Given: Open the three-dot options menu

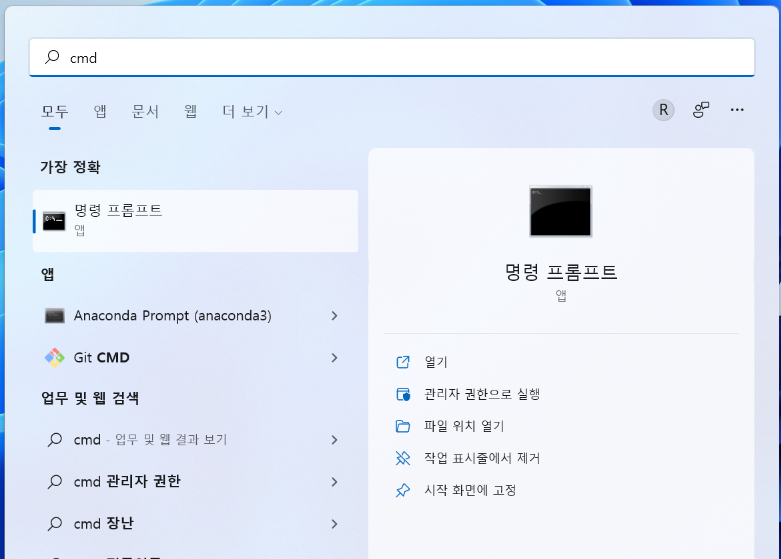Looking at the screenshot, I should pos(737,110).
